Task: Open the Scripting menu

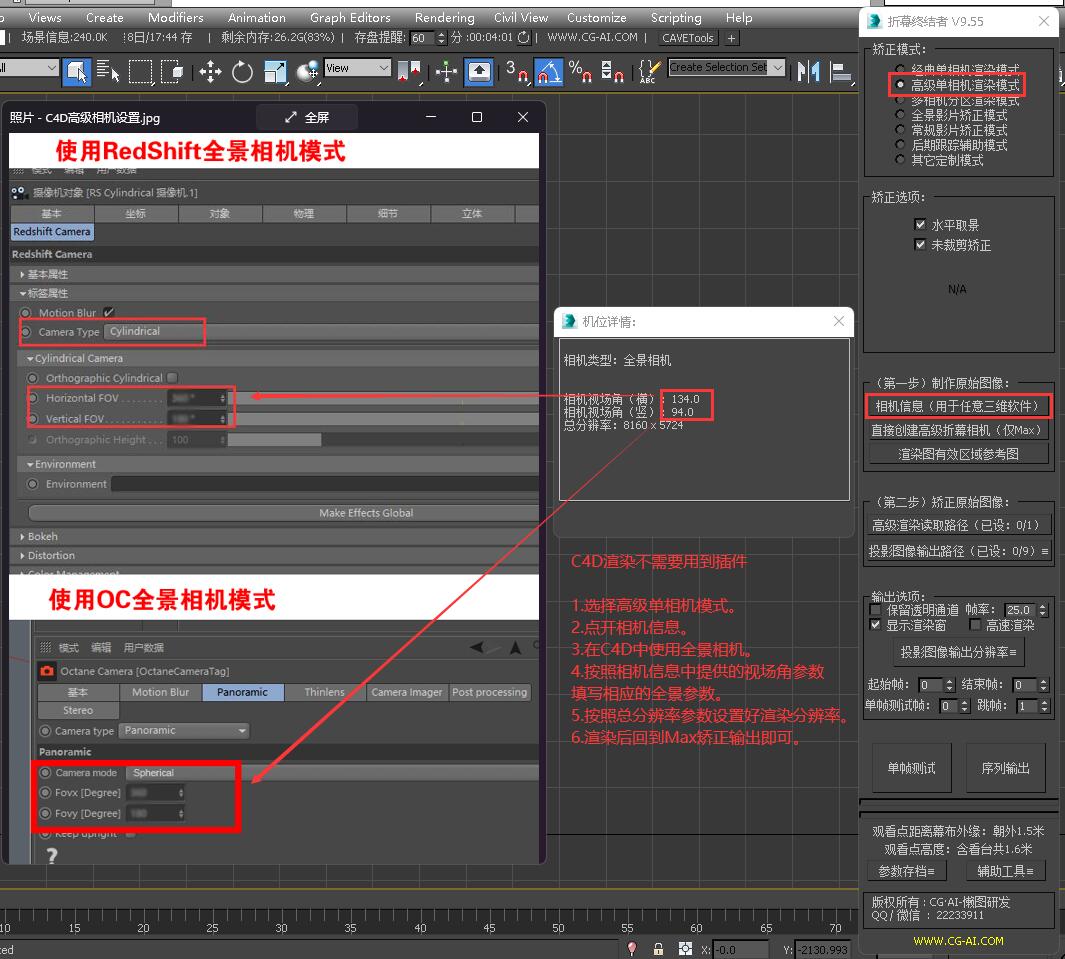Action: (676, 18)
